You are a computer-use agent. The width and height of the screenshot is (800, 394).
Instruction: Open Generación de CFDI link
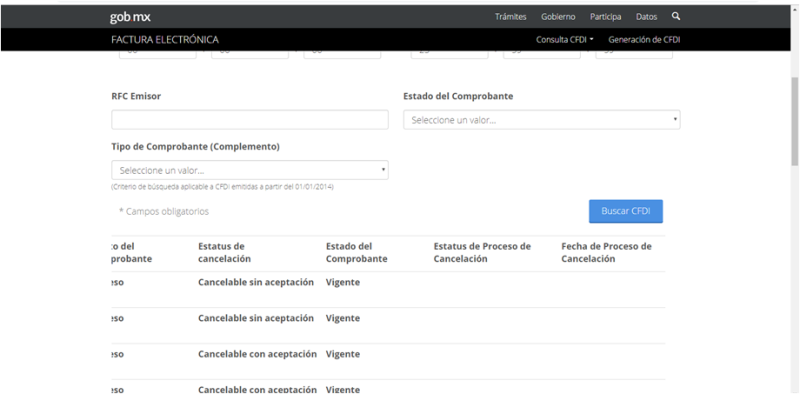(x=644, y=40)
